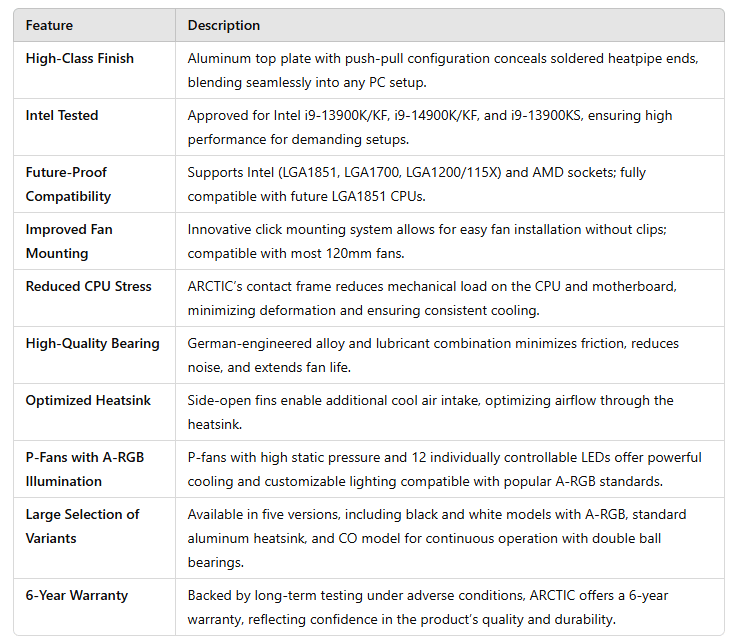Select the five versions availability description

pyautogui.click(x=437, y=538)
